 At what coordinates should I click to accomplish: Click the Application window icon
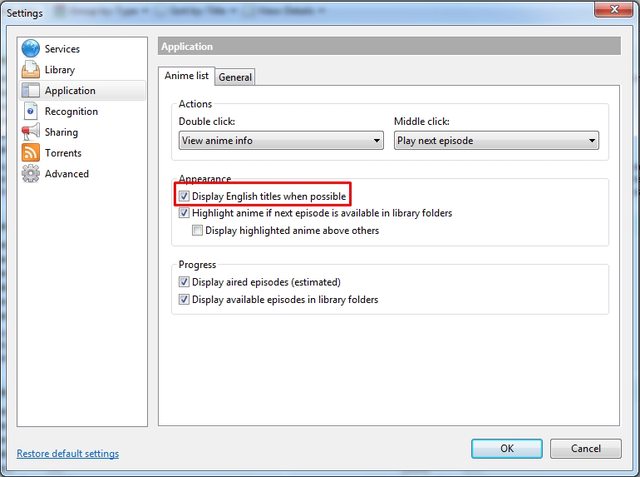coord(30,91)
